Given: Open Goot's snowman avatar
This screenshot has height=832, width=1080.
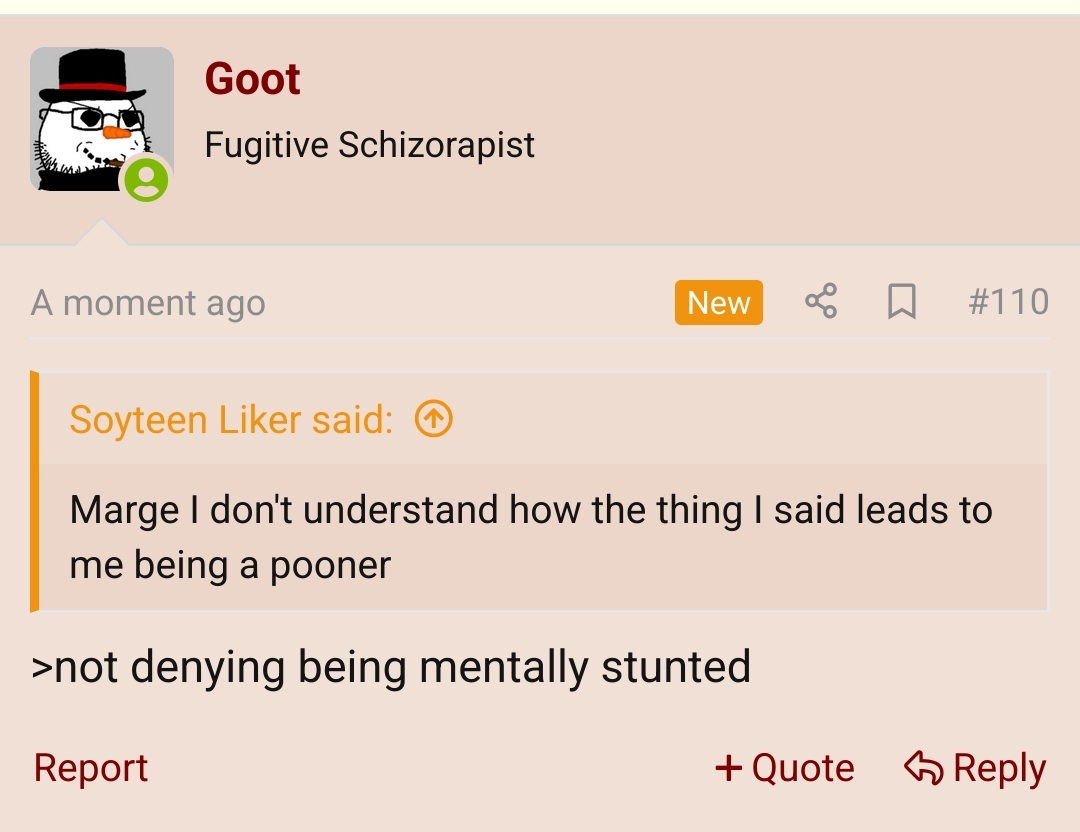Looking at the screenshot, I should click(x=102, y=119).
